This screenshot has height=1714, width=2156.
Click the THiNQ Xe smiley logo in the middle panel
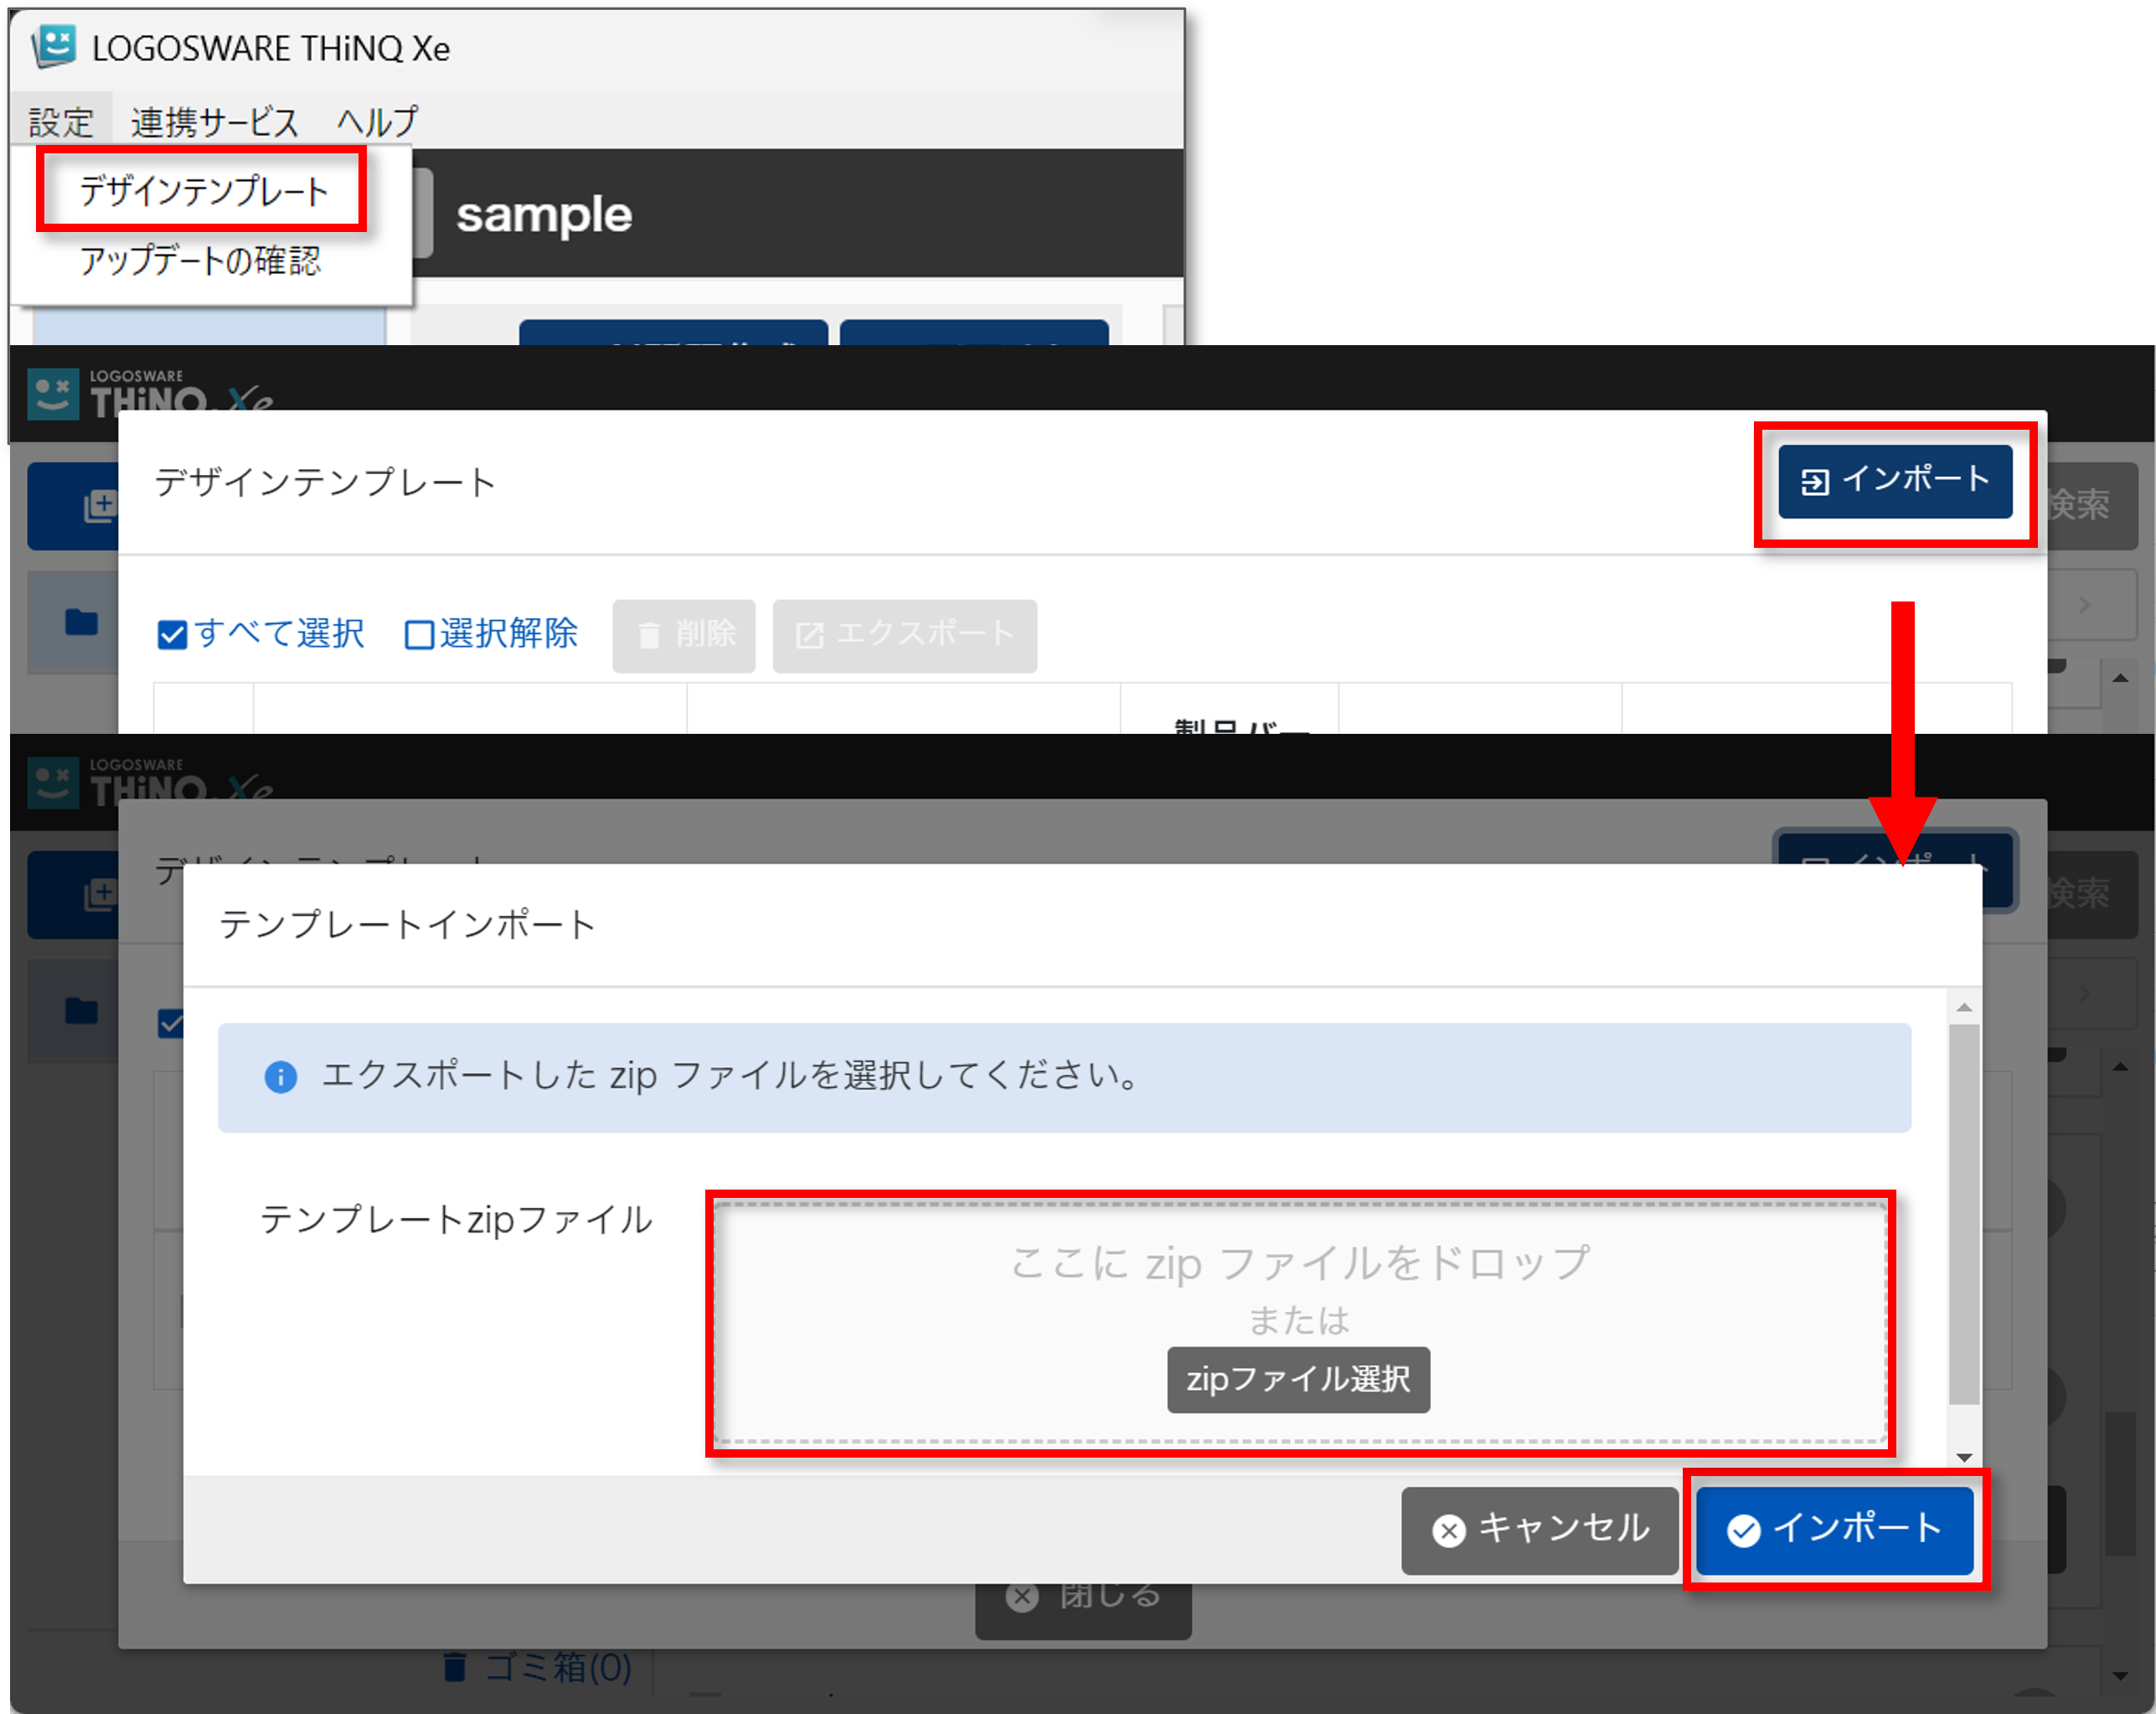tap(53, 394)
